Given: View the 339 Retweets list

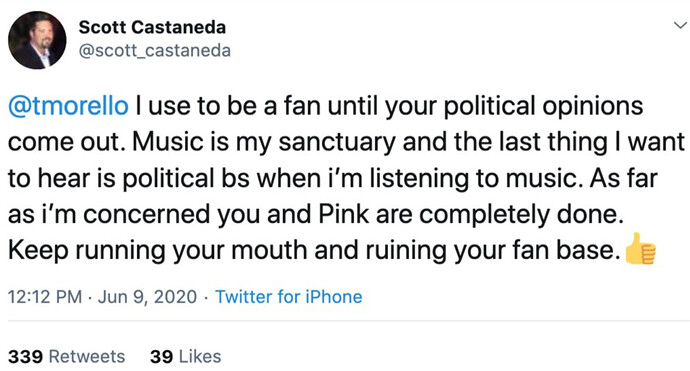Looking at the screenshot, I should [66, 356].
